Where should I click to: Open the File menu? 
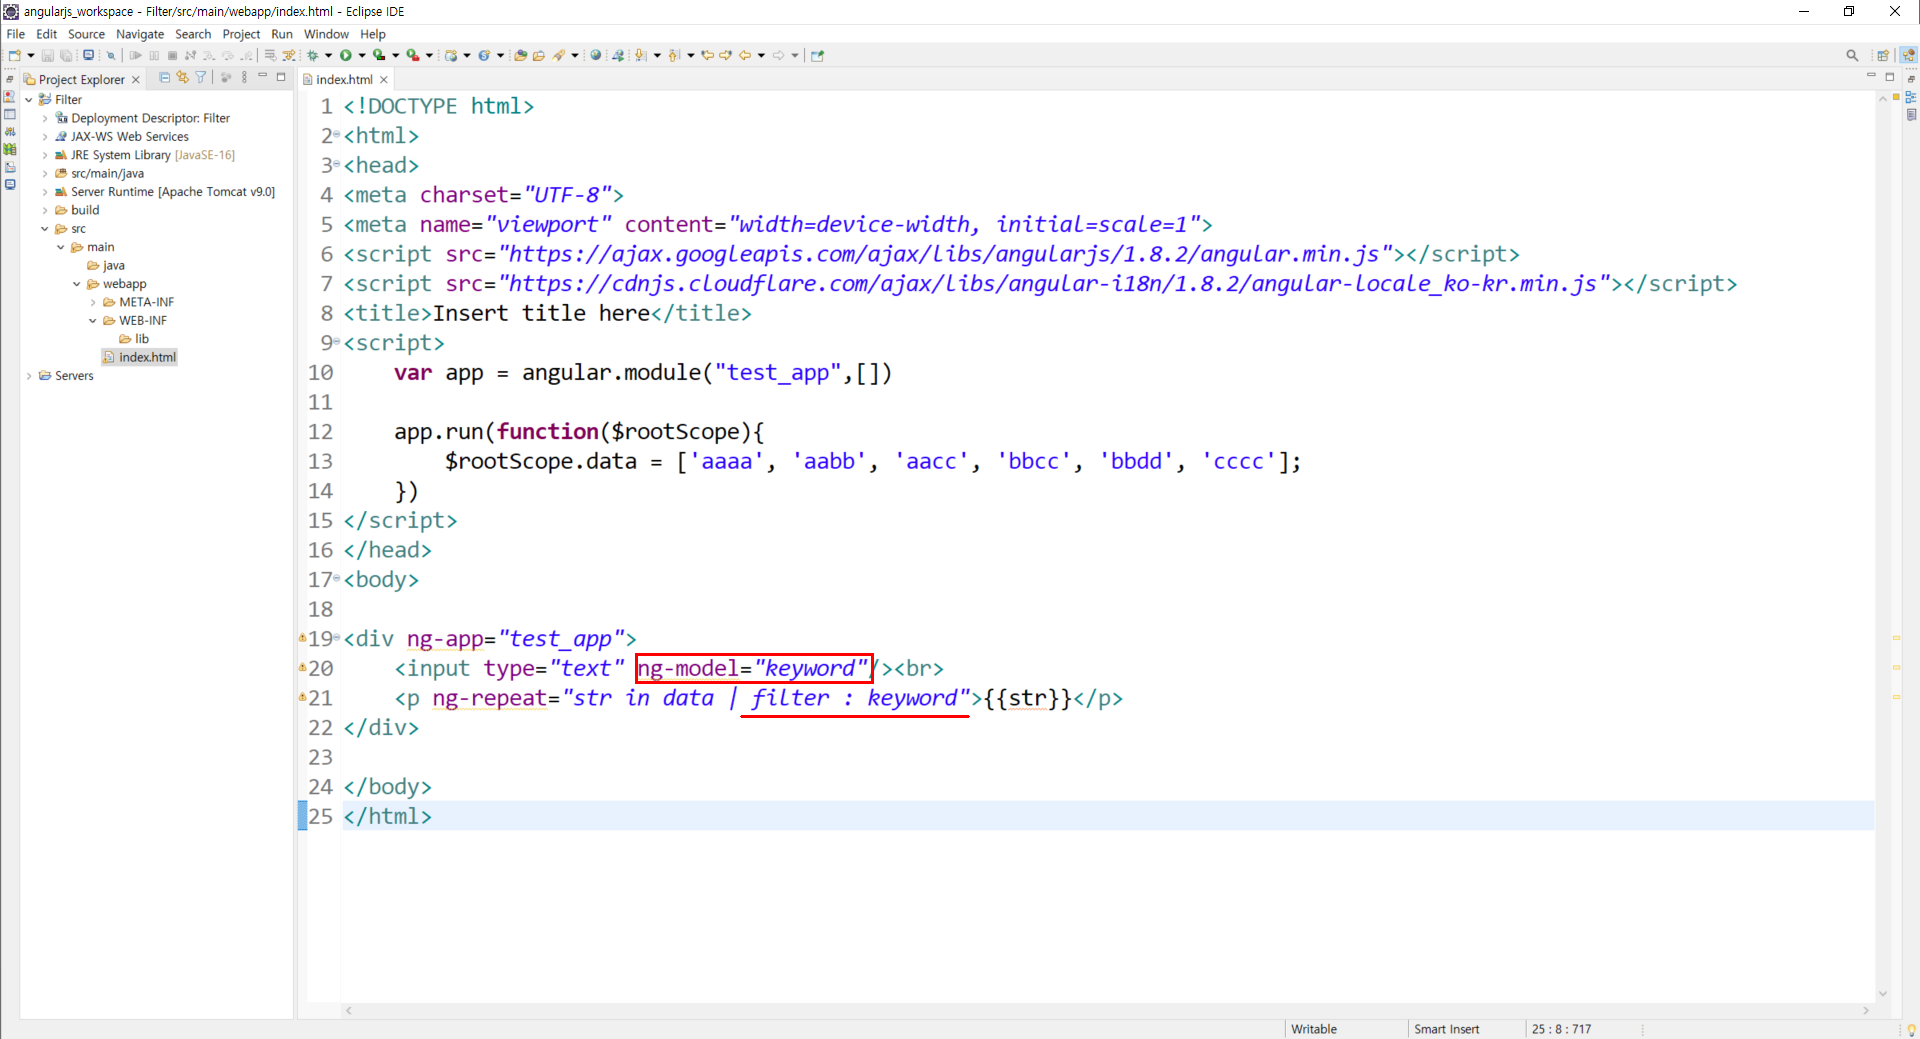tap(16, 34)
